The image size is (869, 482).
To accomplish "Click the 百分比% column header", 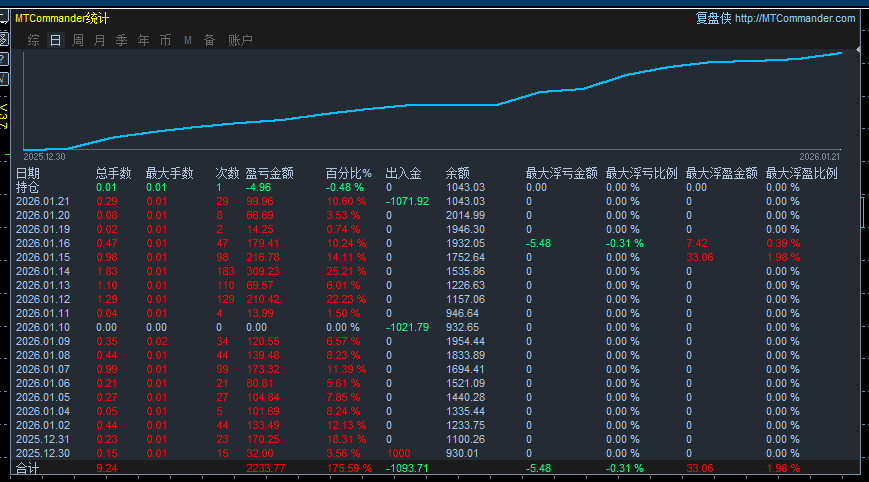I will [x=349, y=173].
